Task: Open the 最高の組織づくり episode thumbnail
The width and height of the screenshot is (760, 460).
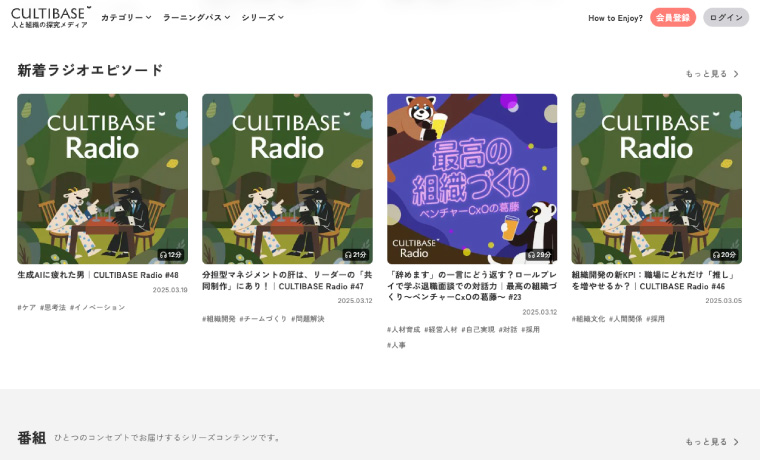Action: point(472,179)
